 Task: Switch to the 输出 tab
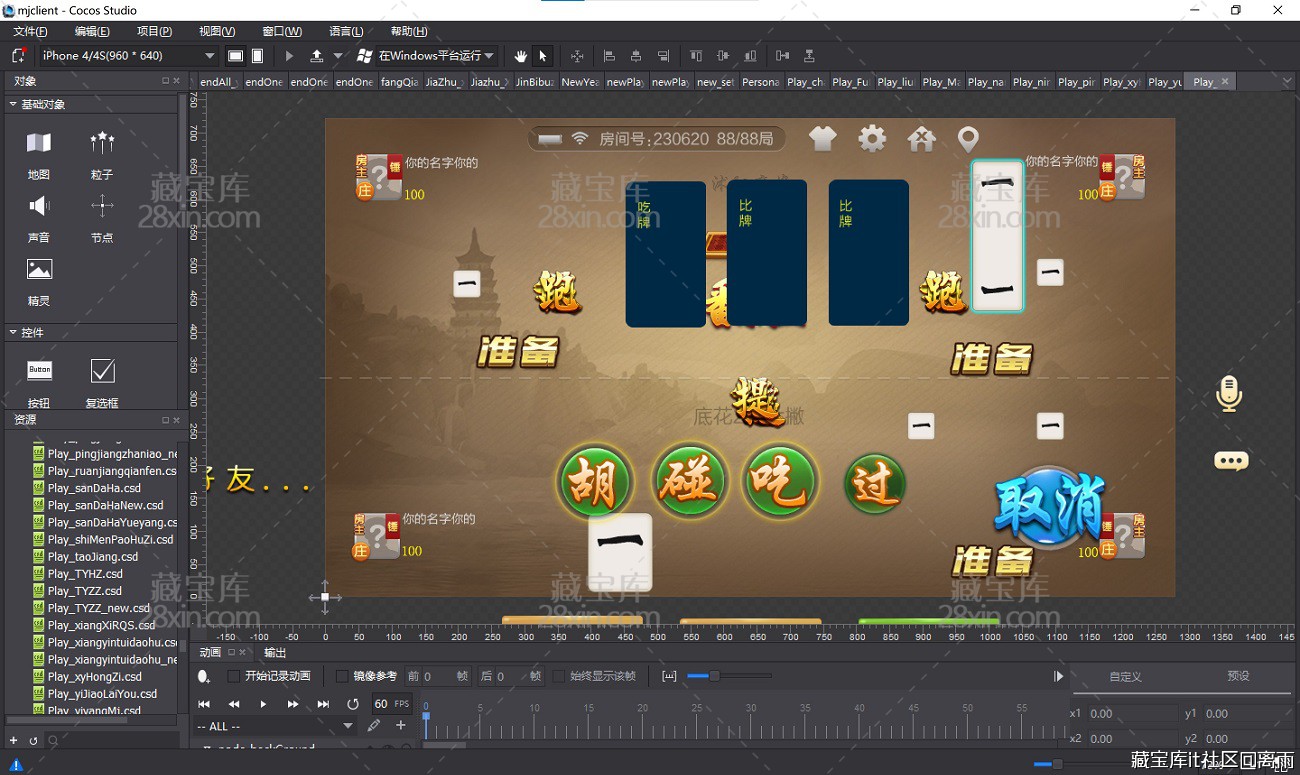(x=275, y=652)
